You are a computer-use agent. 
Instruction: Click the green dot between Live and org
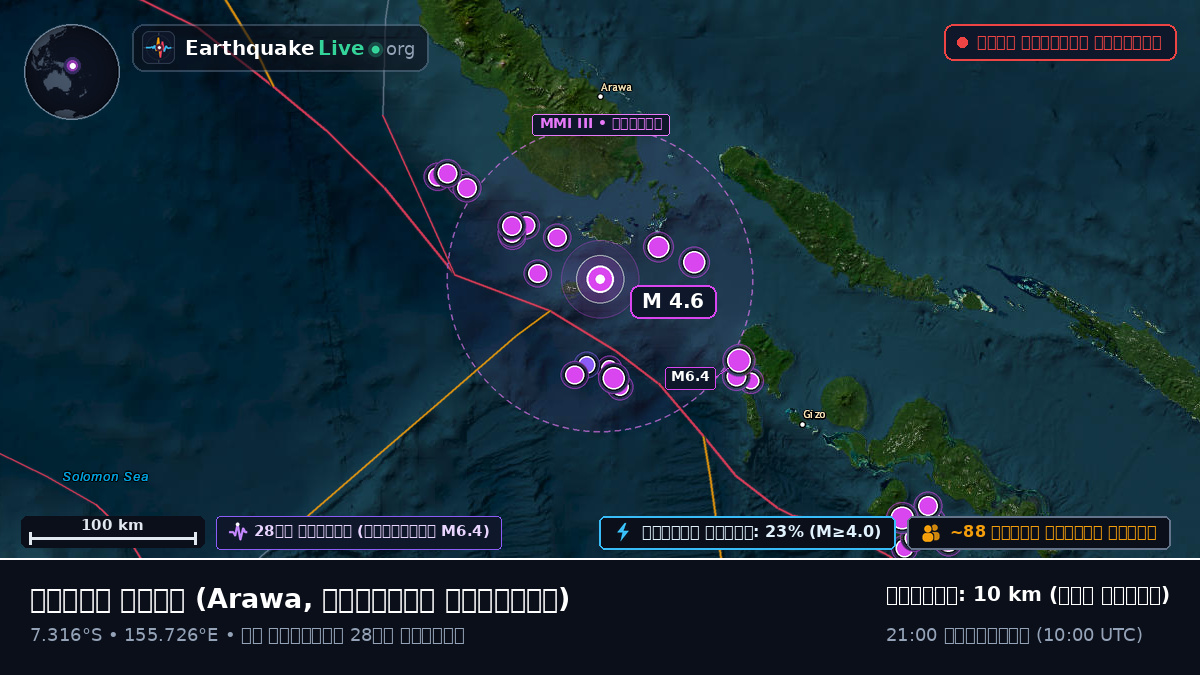375,49
